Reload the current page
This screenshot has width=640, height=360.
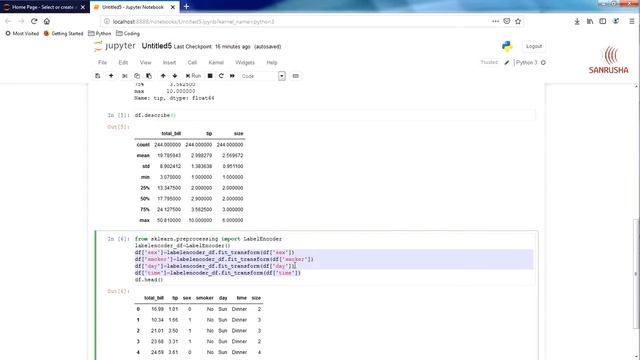pos(34,21)
